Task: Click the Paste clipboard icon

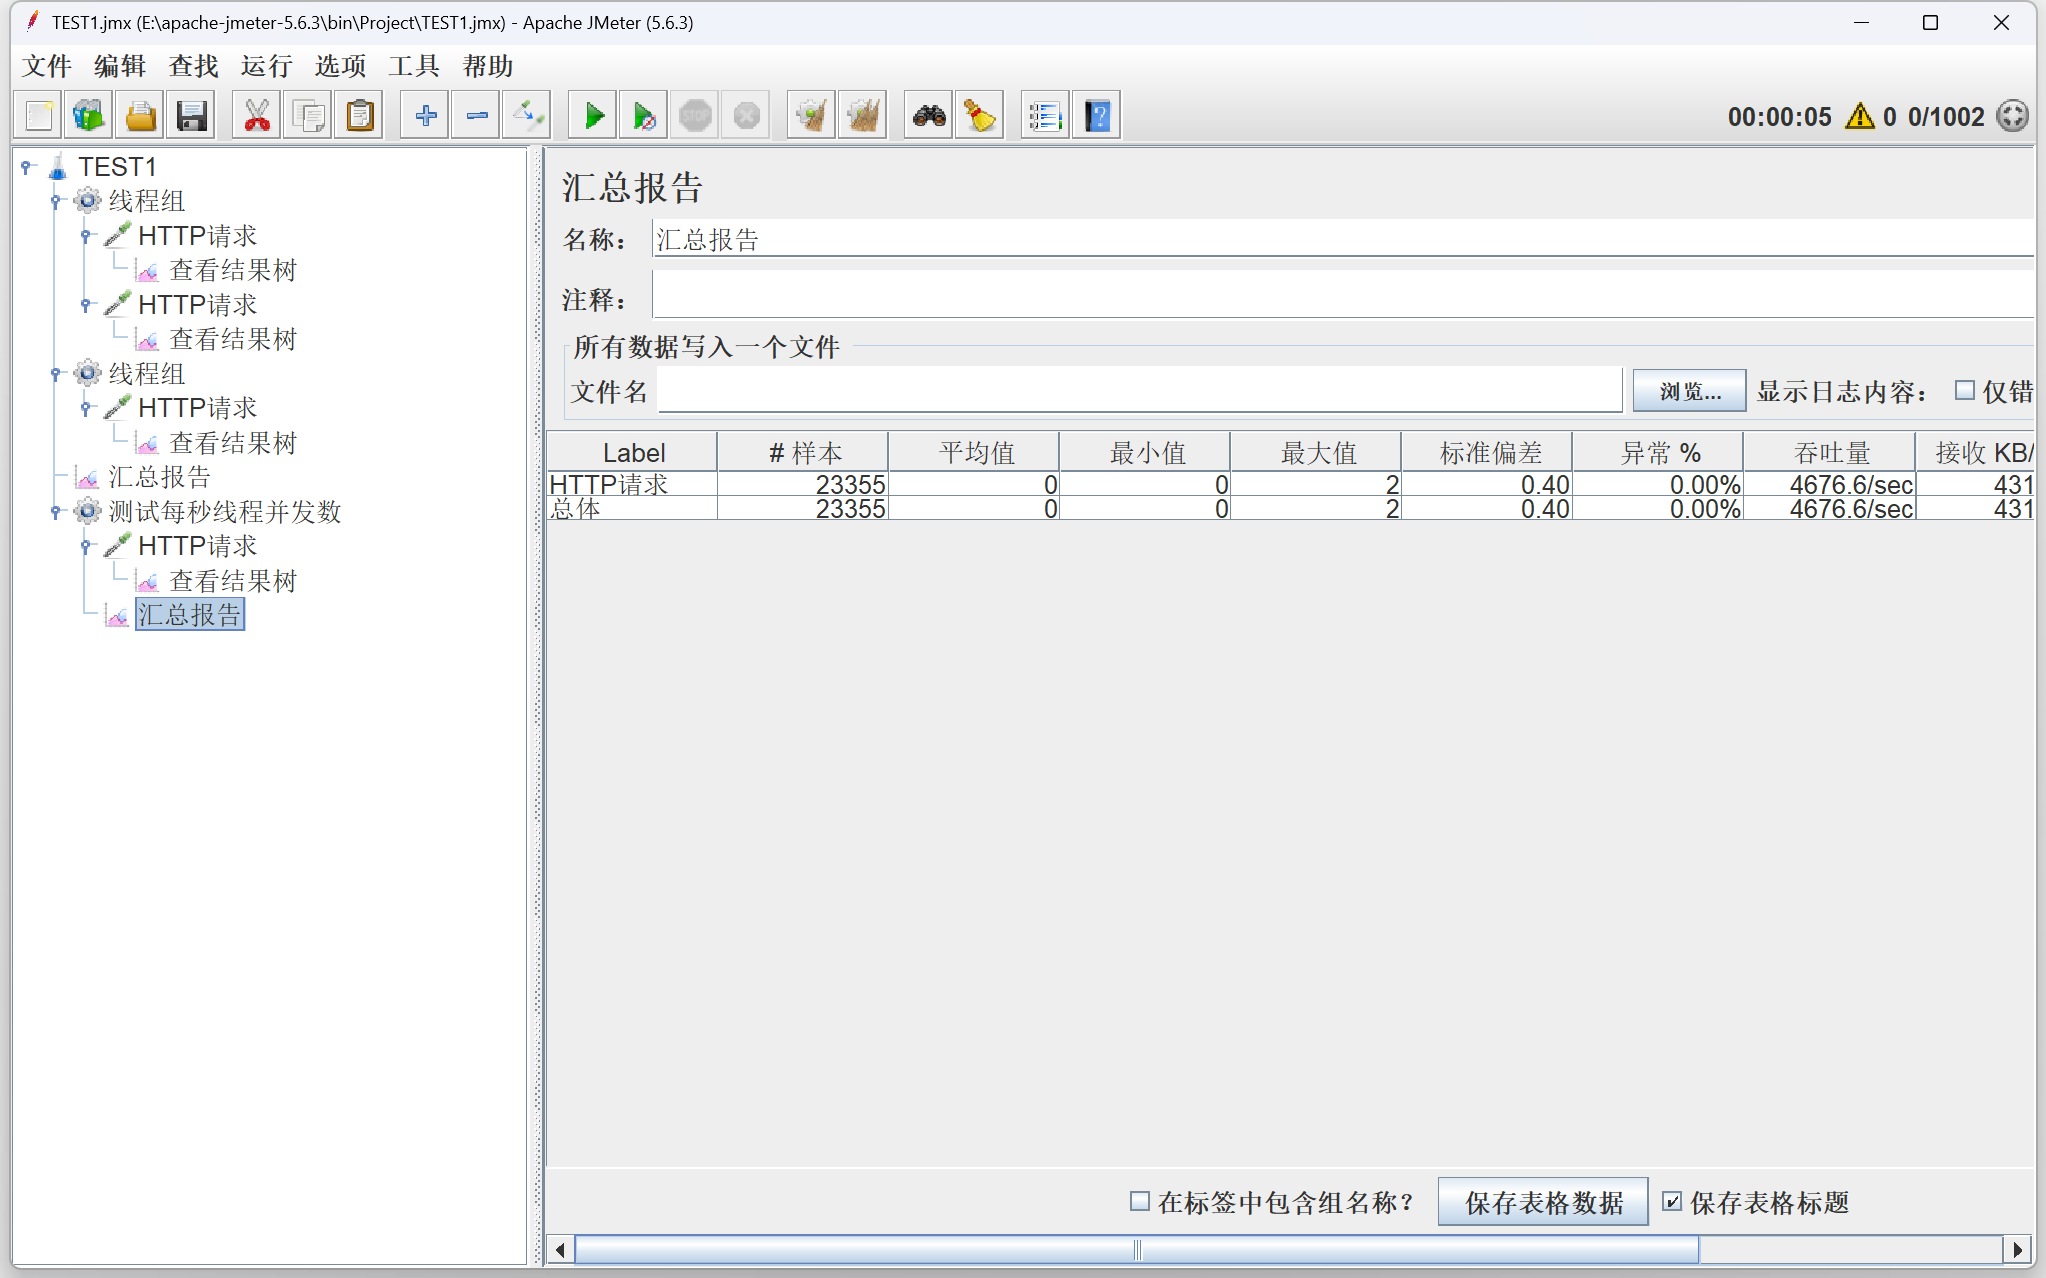Action: pyautogui.click(x=359, y=116)
